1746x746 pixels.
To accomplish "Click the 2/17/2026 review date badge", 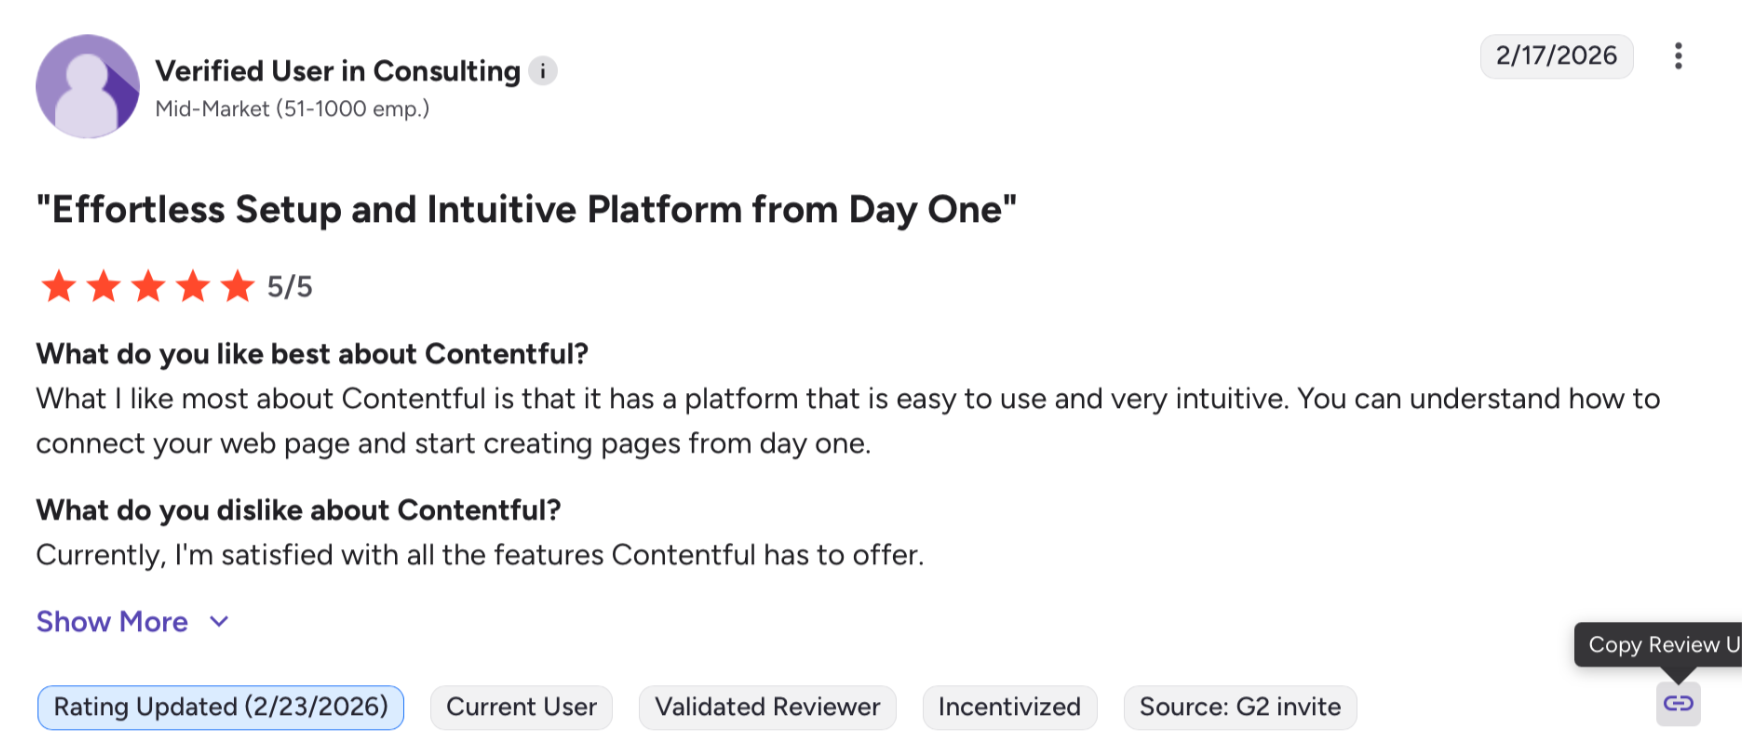I will pyautogui.click(x=1556, y=56).
